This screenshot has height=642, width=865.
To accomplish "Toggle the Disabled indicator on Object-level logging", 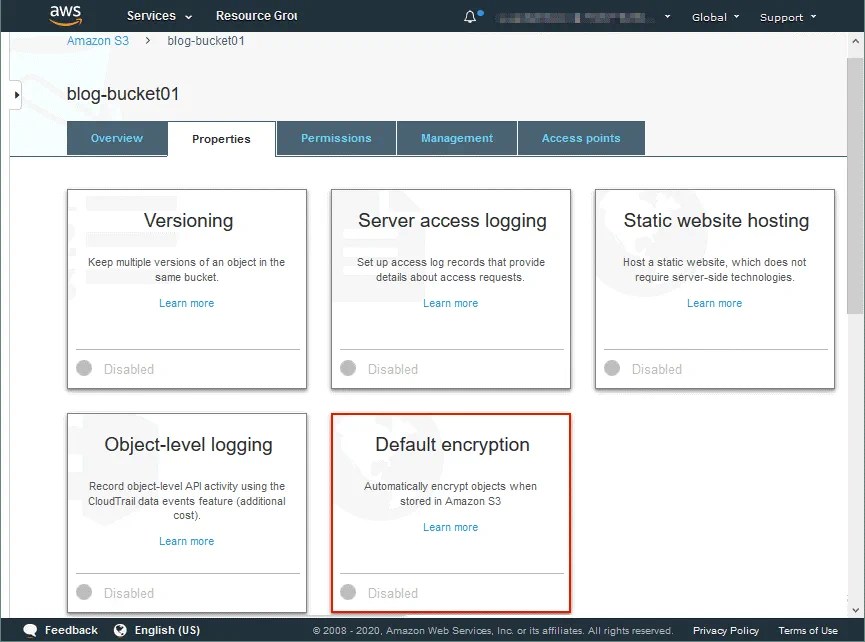I will click(83, 592).
